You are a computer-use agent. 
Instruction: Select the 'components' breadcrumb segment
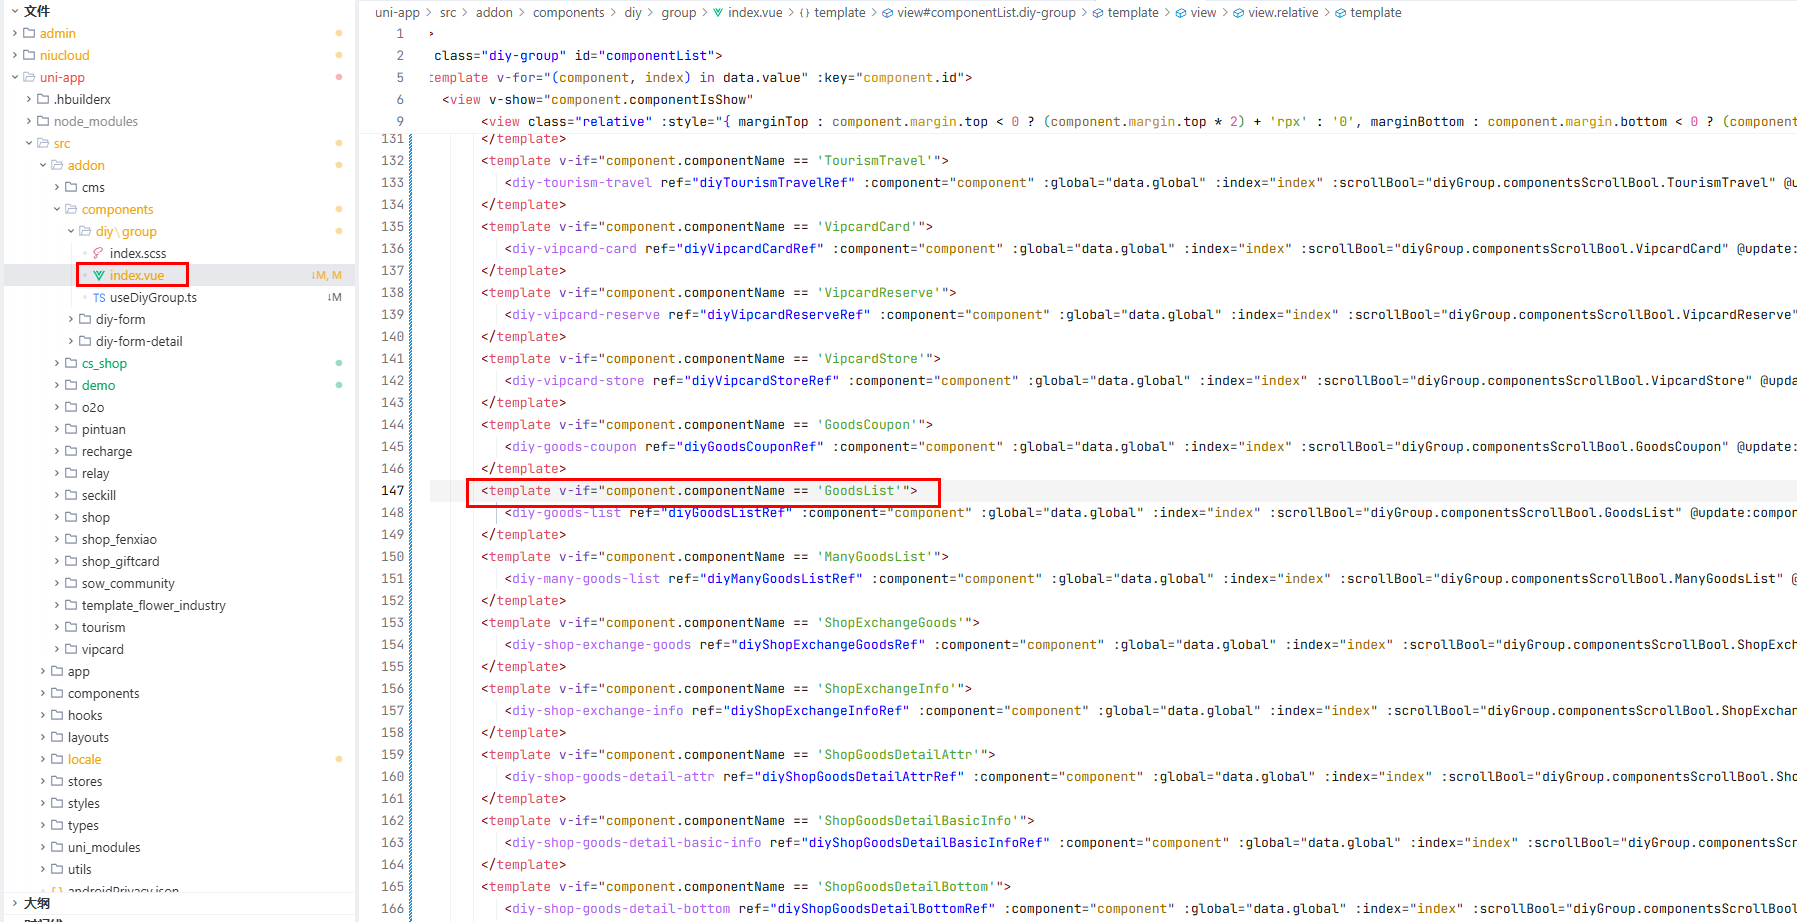568,13
